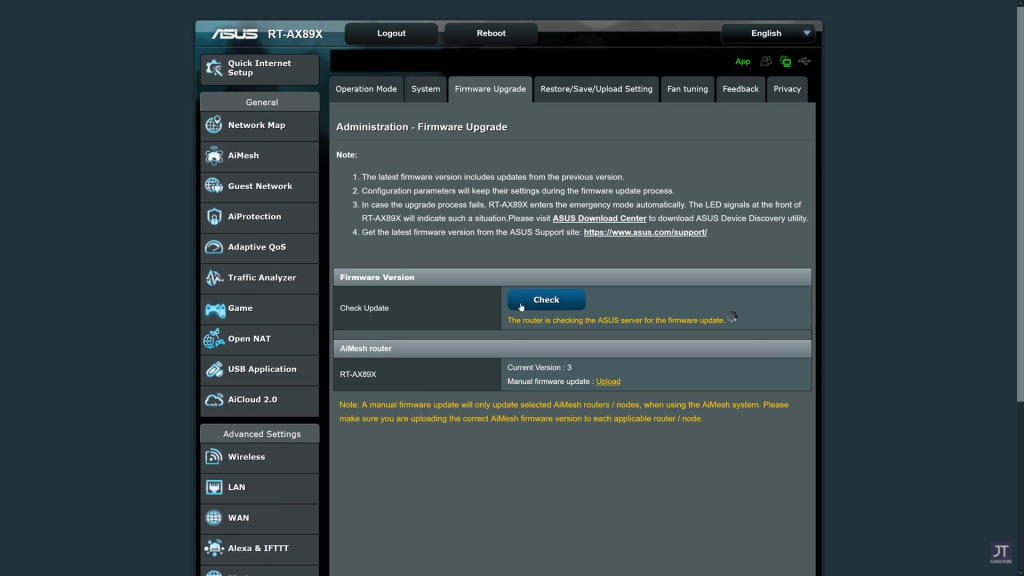Open the Open NAT icon

point(214,339)
